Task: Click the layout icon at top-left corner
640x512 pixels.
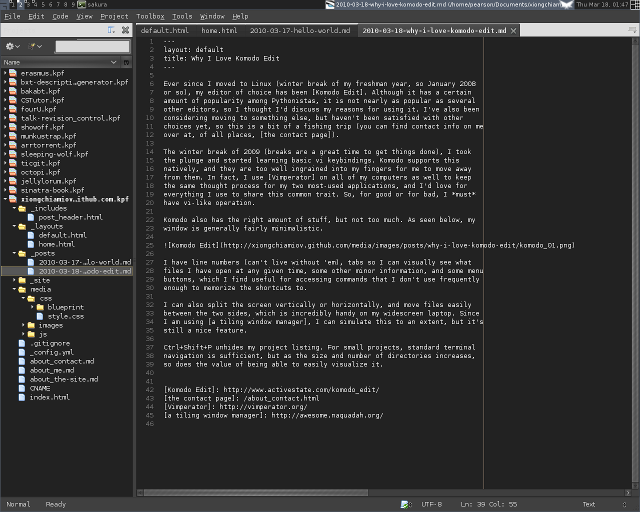Action: (4, 4)
